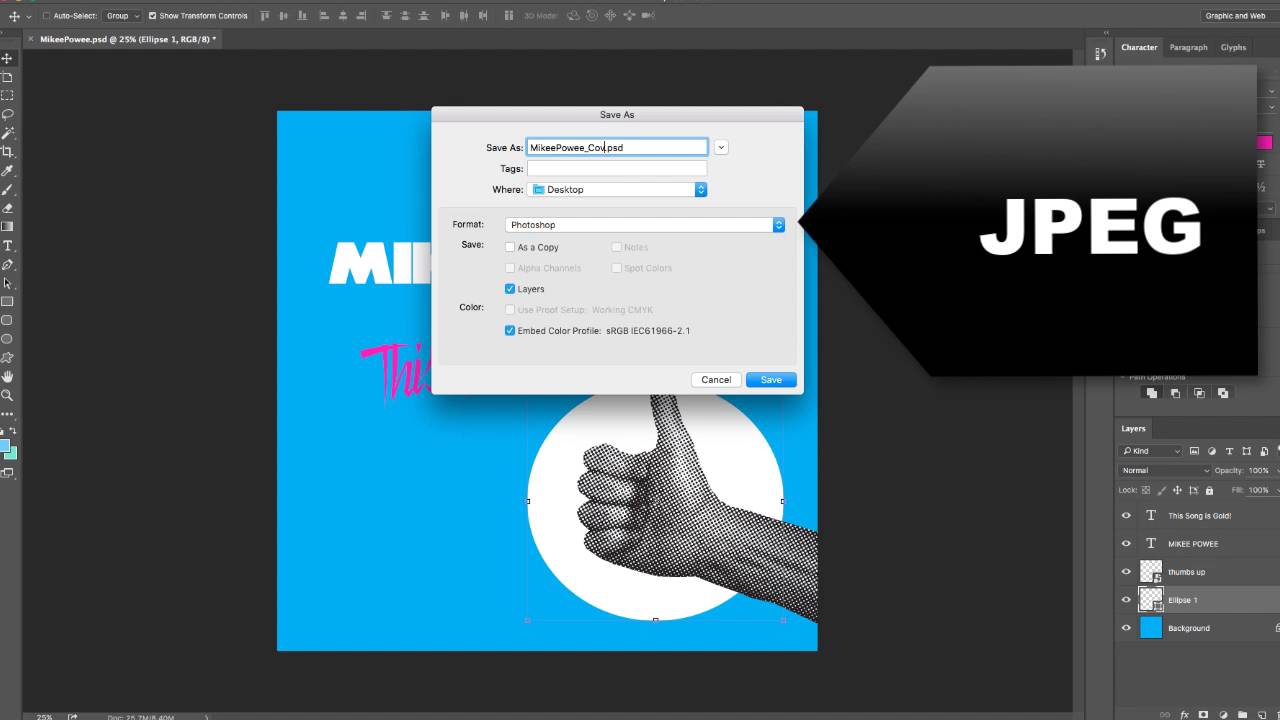The width and height of the screenshot is (1280, 720).
Task: Add a layer mask from Layers footer
Action: coord(1205,715)
